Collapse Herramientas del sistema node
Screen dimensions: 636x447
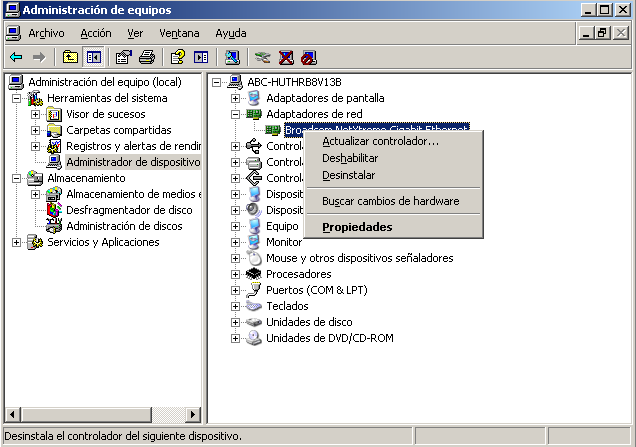point(16,98)
